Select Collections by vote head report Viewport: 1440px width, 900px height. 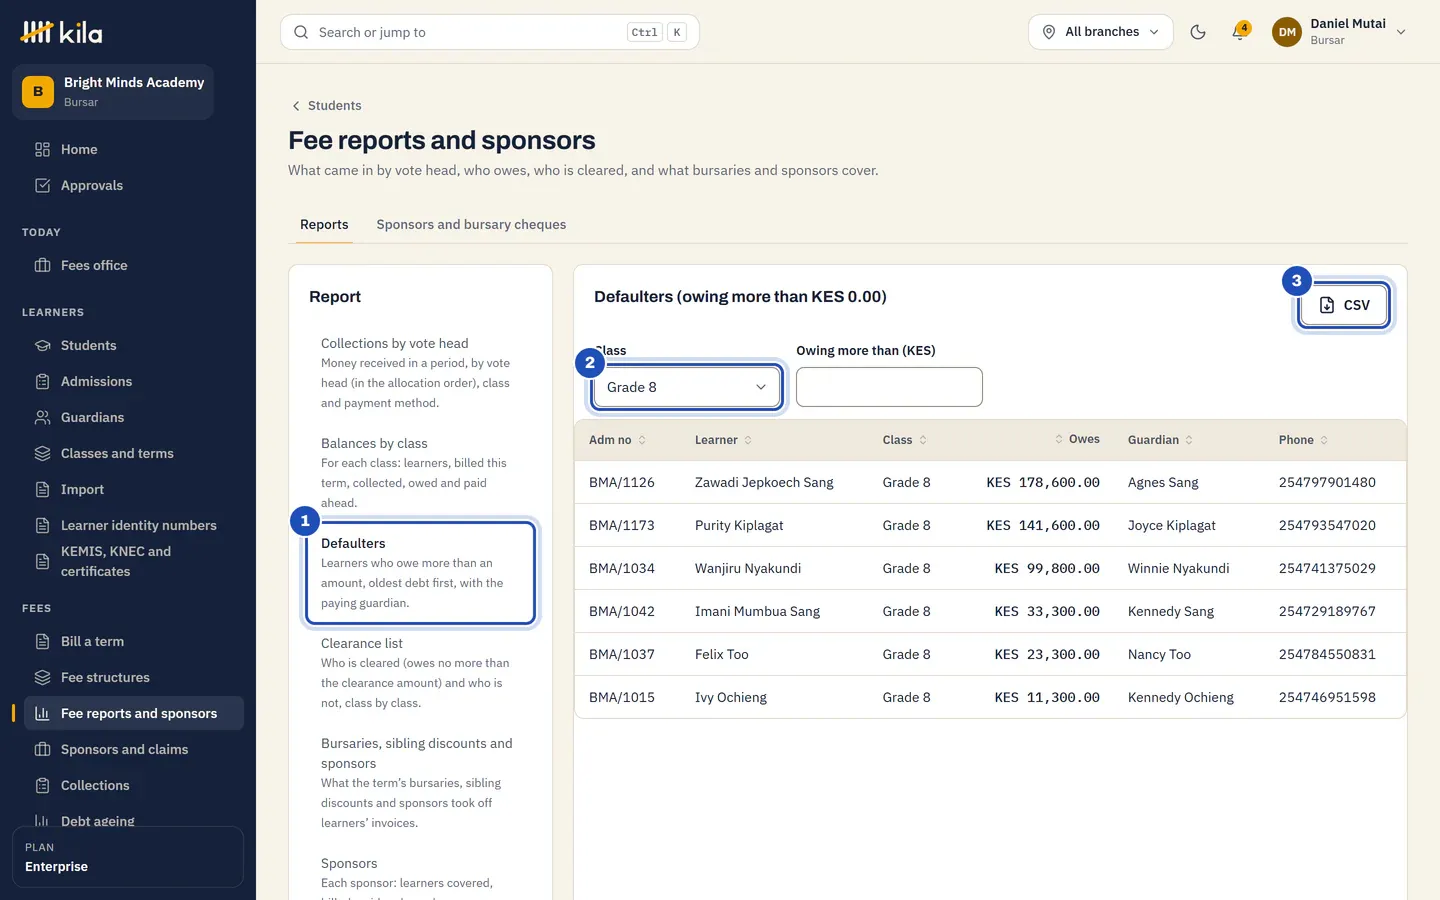[x=420, y=373]
